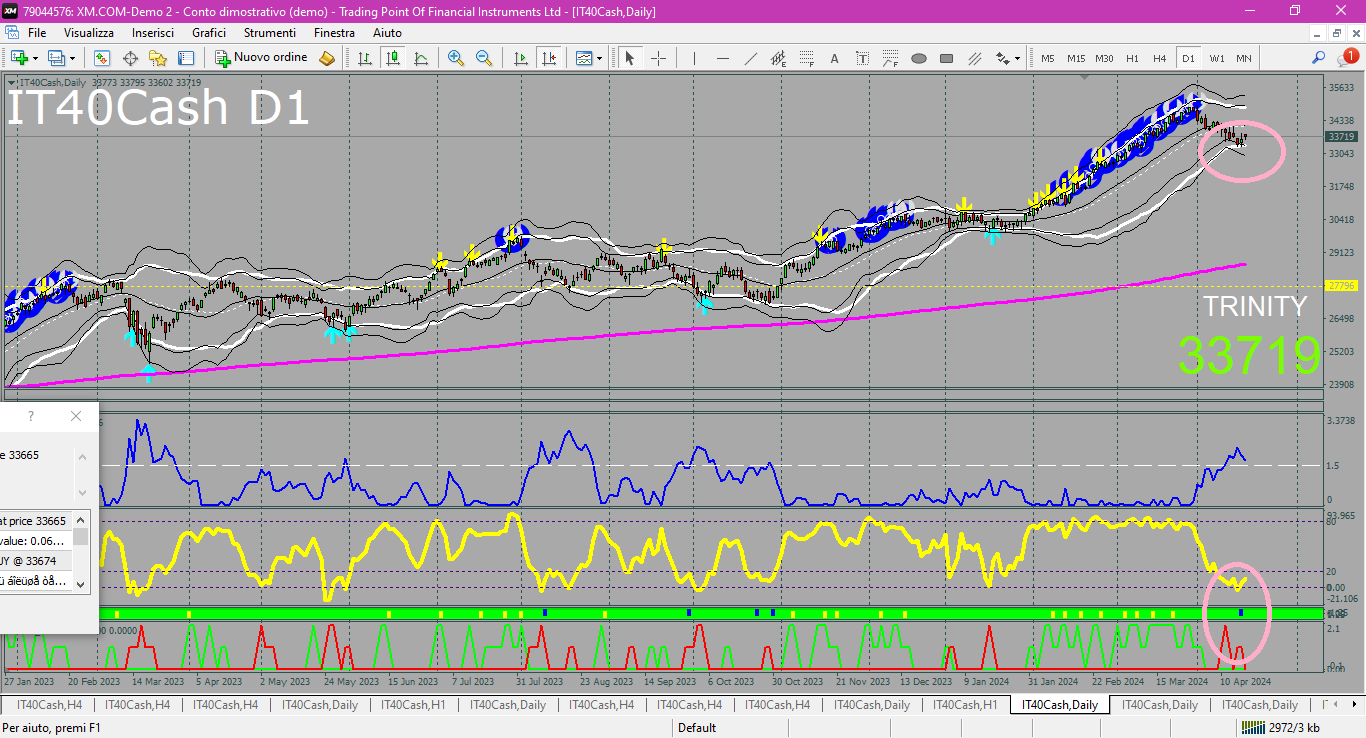Screen dimensions: 1366x738
Task: Select the standard cursor arrow tool
Action: (630, 58)
